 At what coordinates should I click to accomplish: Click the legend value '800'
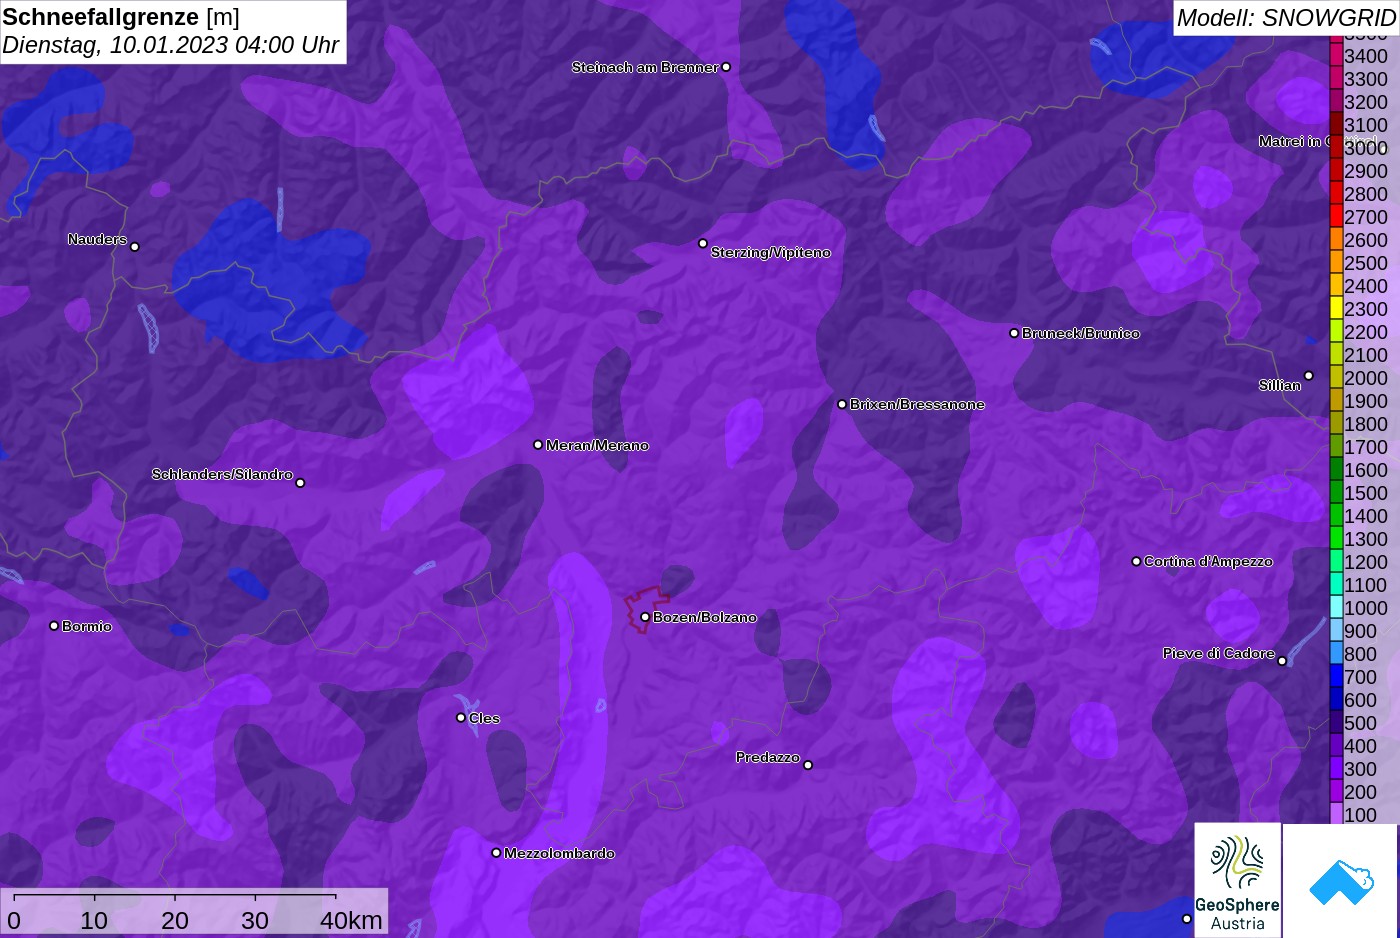pos(1360,654)
